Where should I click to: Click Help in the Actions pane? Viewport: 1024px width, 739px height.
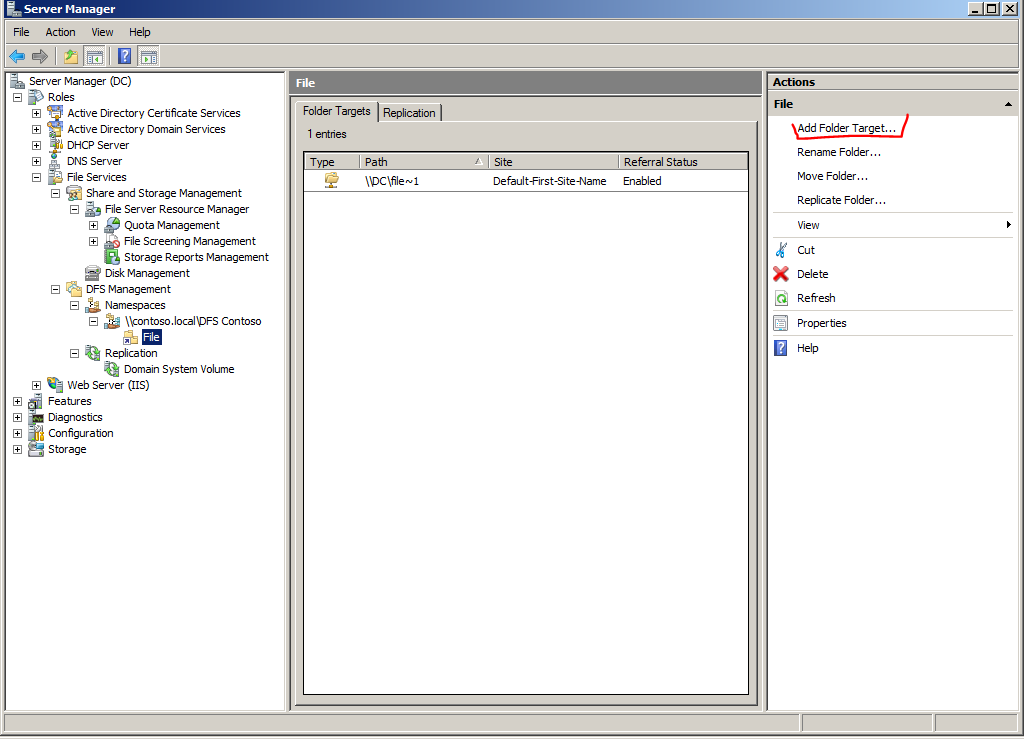pyautogui.click(x=807, y=348)
